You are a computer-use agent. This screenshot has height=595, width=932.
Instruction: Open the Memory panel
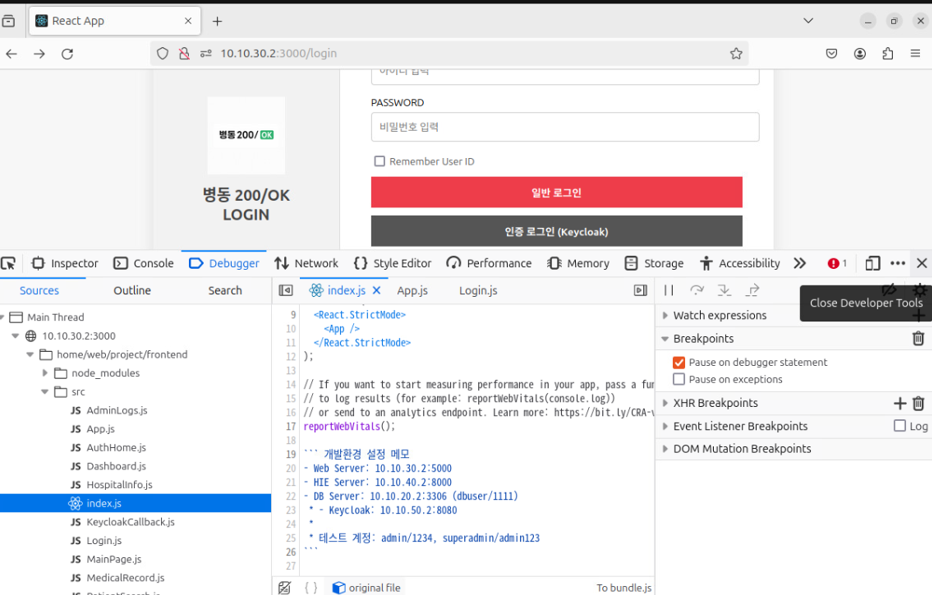(578, 263)
